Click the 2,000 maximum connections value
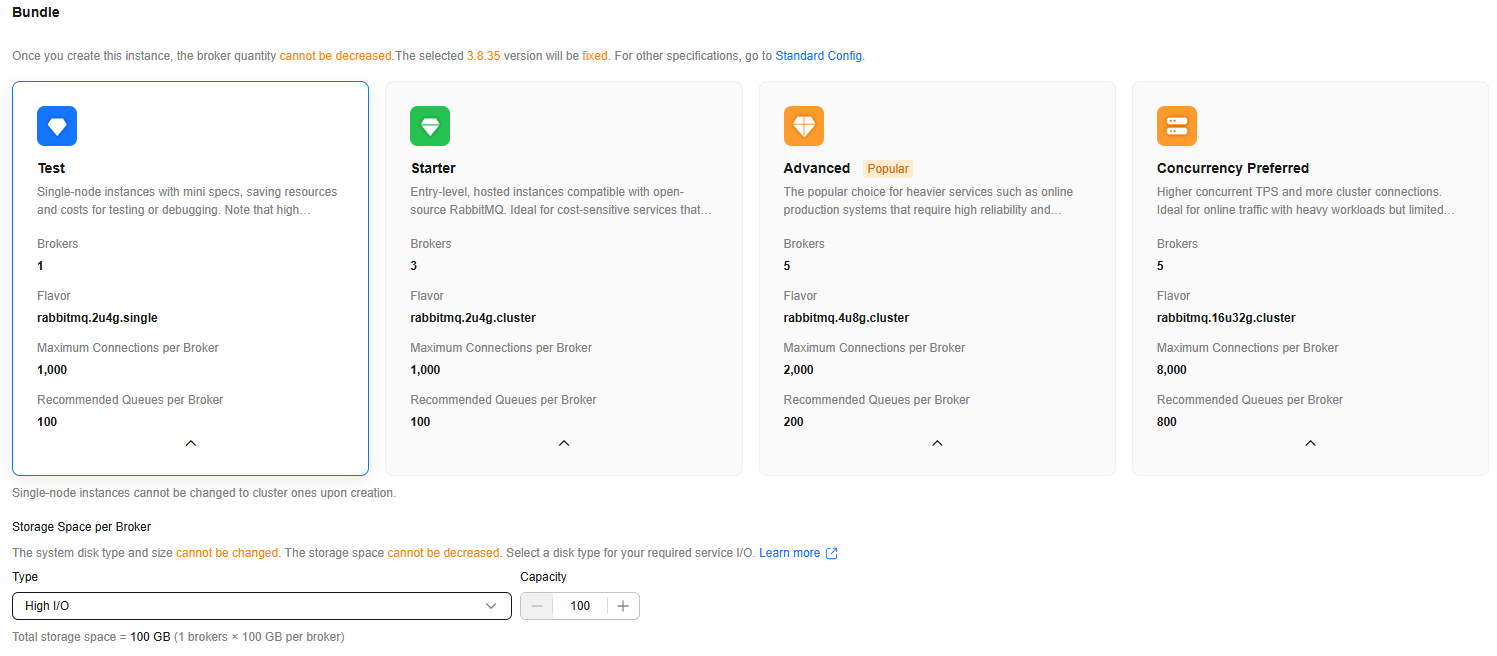 799,370
